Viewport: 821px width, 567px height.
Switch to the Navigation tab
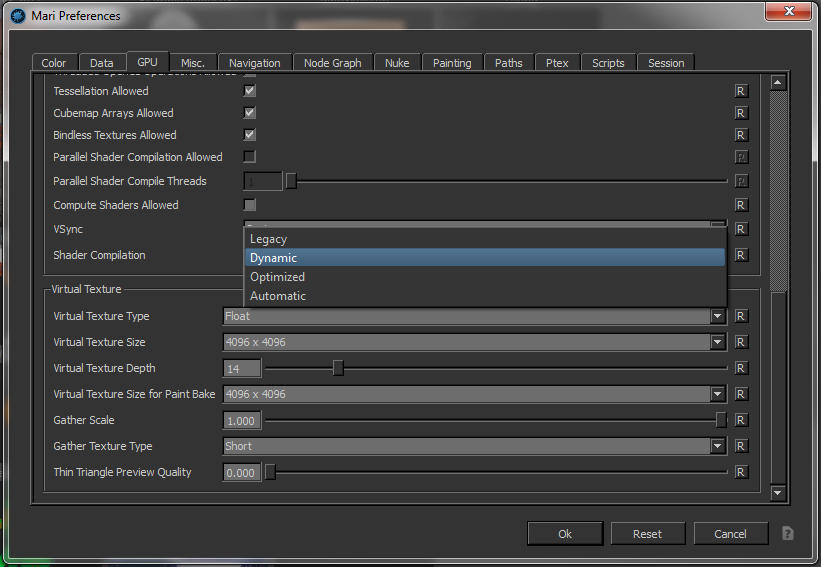254,63
